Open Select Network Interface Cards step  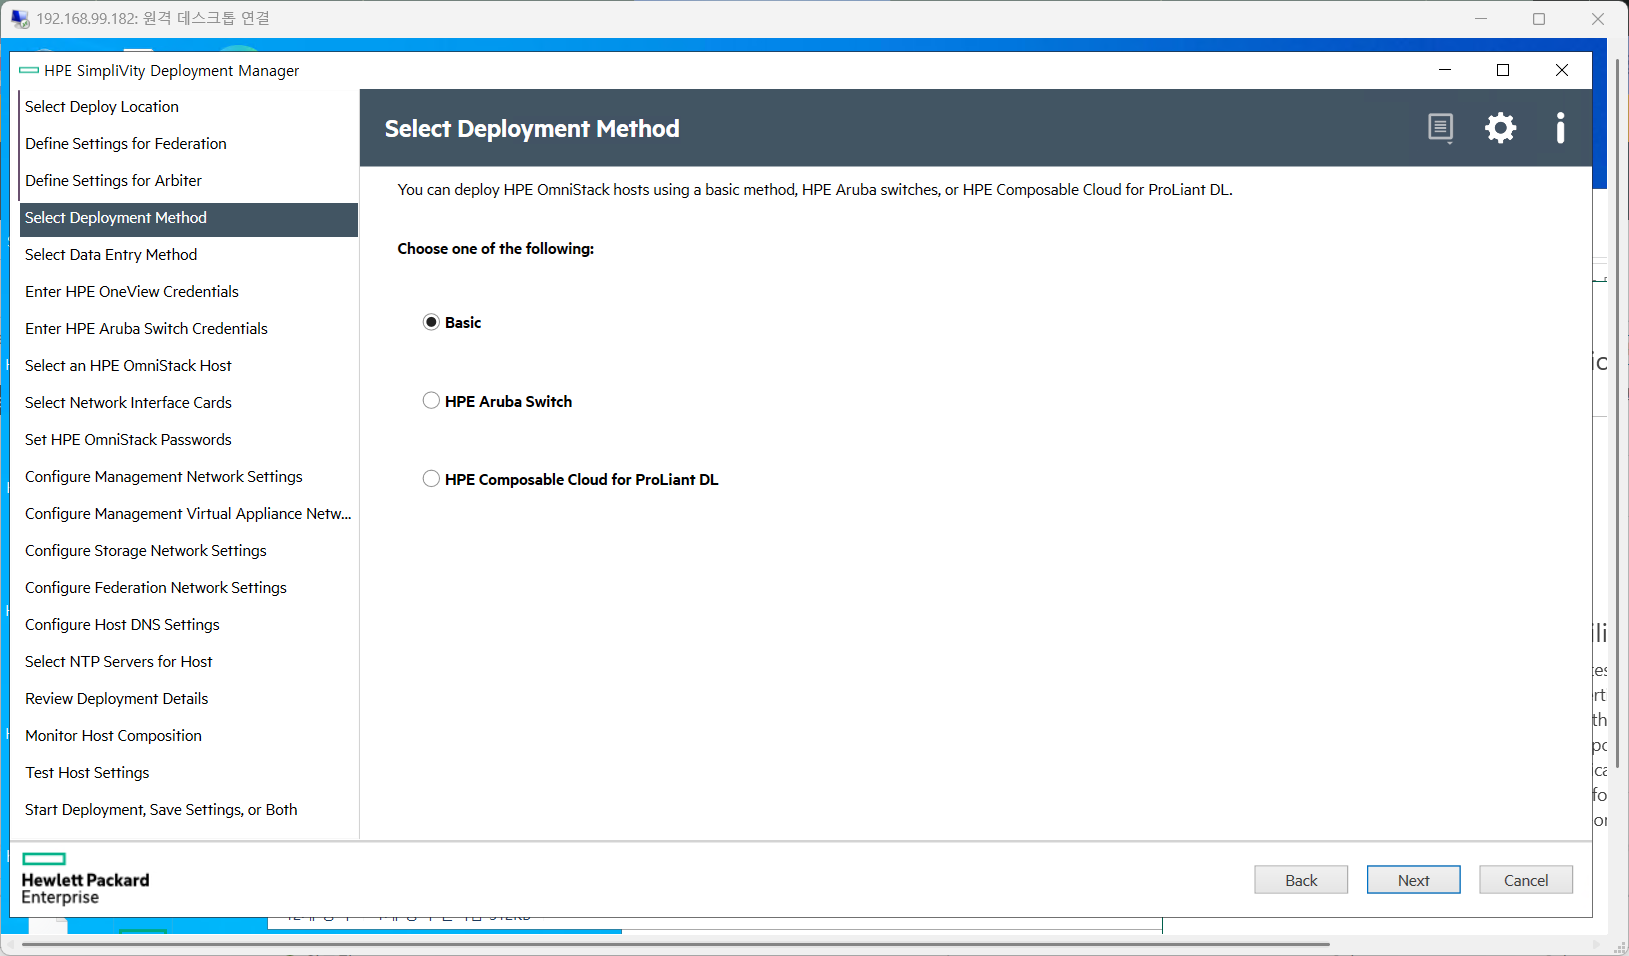(x=189, y=403)
